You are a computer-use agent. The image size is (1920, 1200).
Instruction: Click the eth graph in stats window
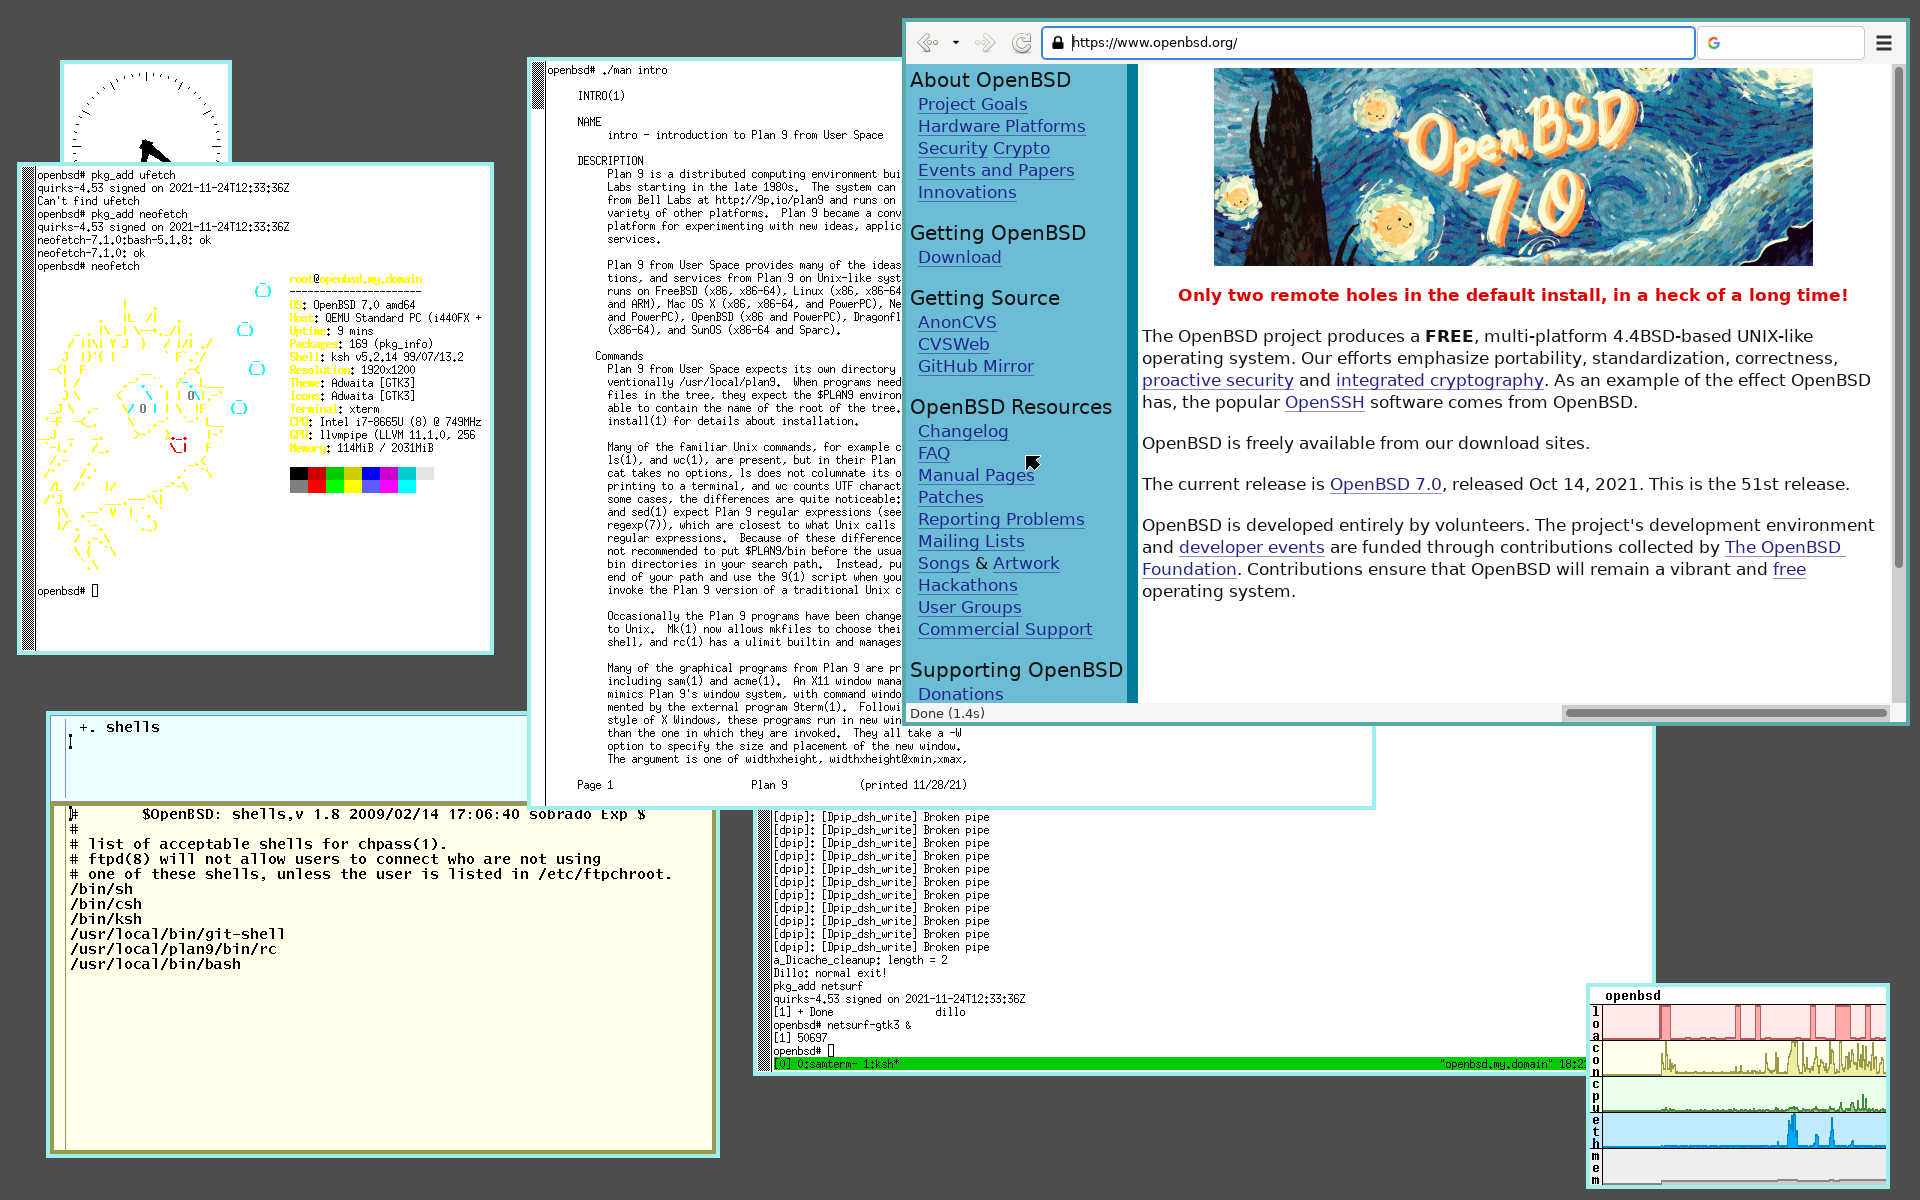coord(1744,1130)
